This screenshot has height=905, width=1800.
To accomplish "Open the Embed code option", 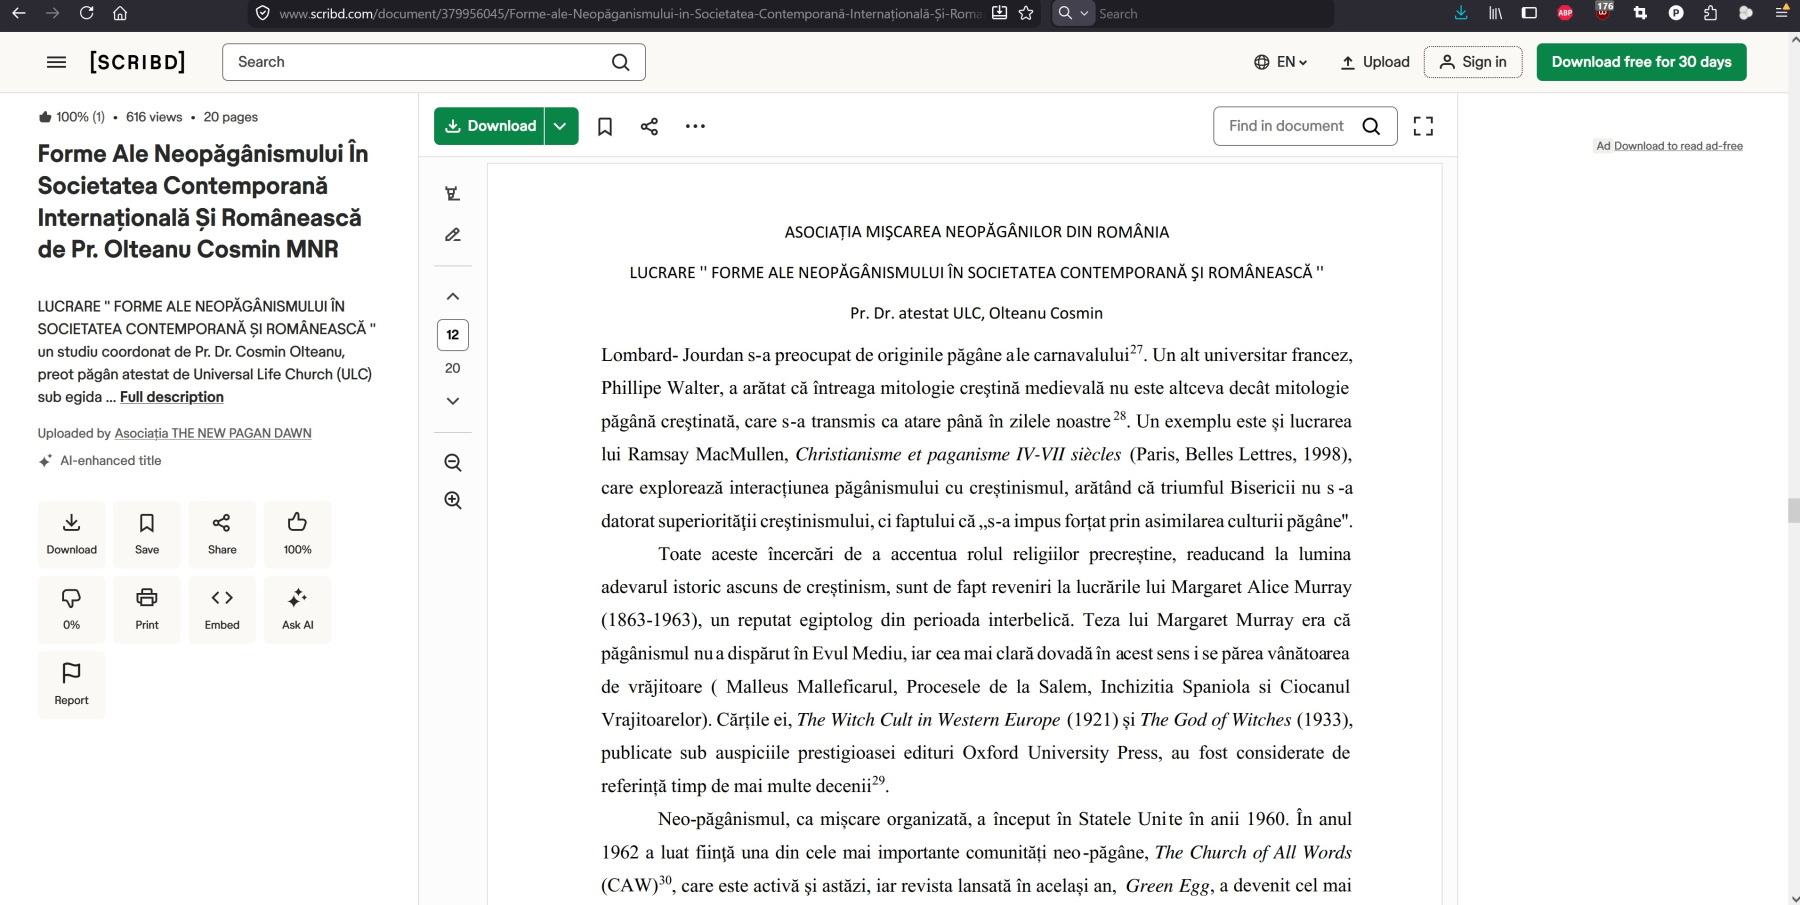I will 222,609.
